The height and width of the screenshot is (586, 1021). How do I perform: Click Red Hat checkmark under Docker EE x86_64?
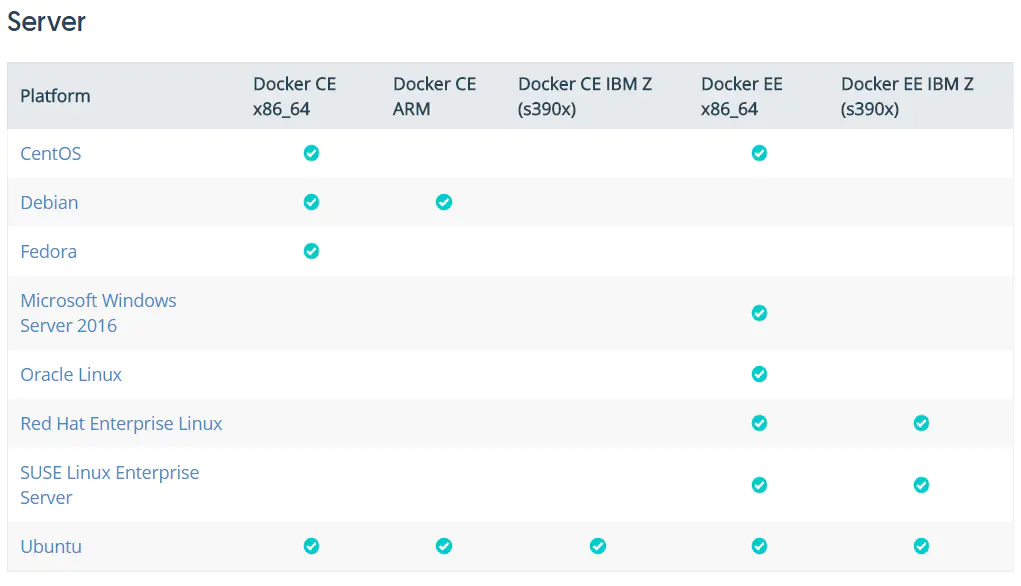(759, 423)
